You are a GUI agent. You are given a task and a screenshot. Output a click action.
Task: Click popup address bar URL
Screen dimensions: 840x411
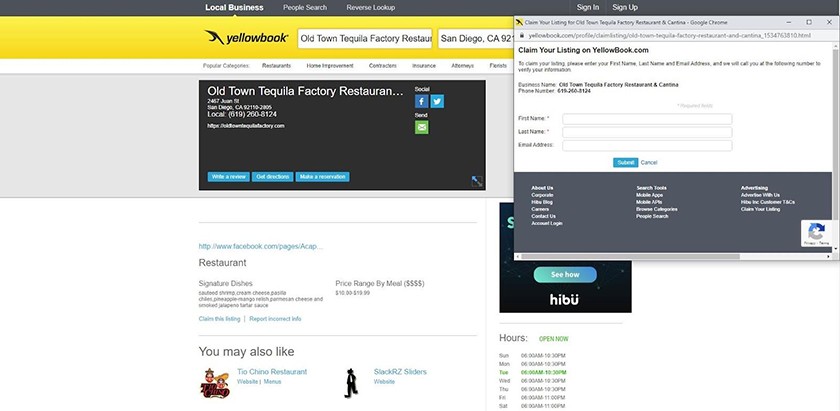tap(670, 35)
